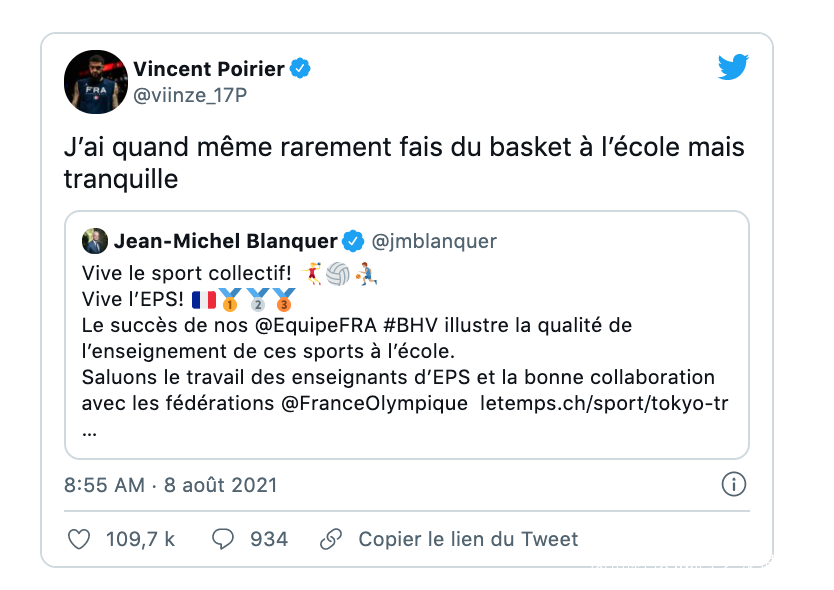Open Vincent Poirier's profile picture
This screenshot has height=590, width=834.
pos(96,82)
